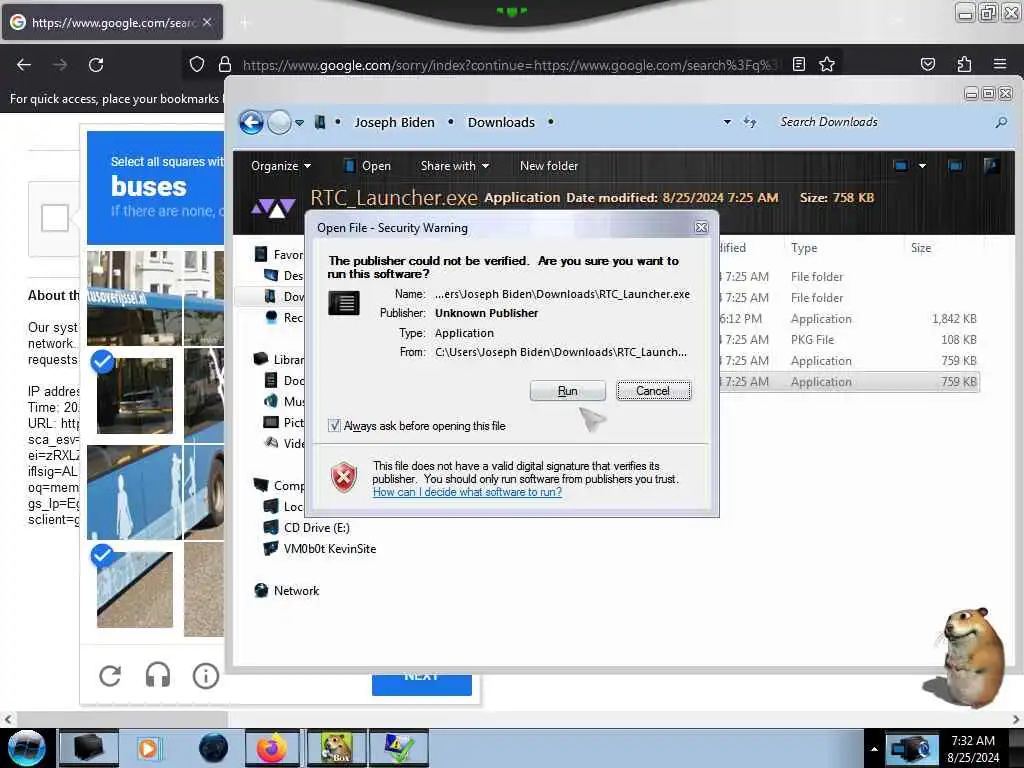Screen dimensions: 1024x768
Task: Open Explorer help icon
Action: click(x=991, y=166)
